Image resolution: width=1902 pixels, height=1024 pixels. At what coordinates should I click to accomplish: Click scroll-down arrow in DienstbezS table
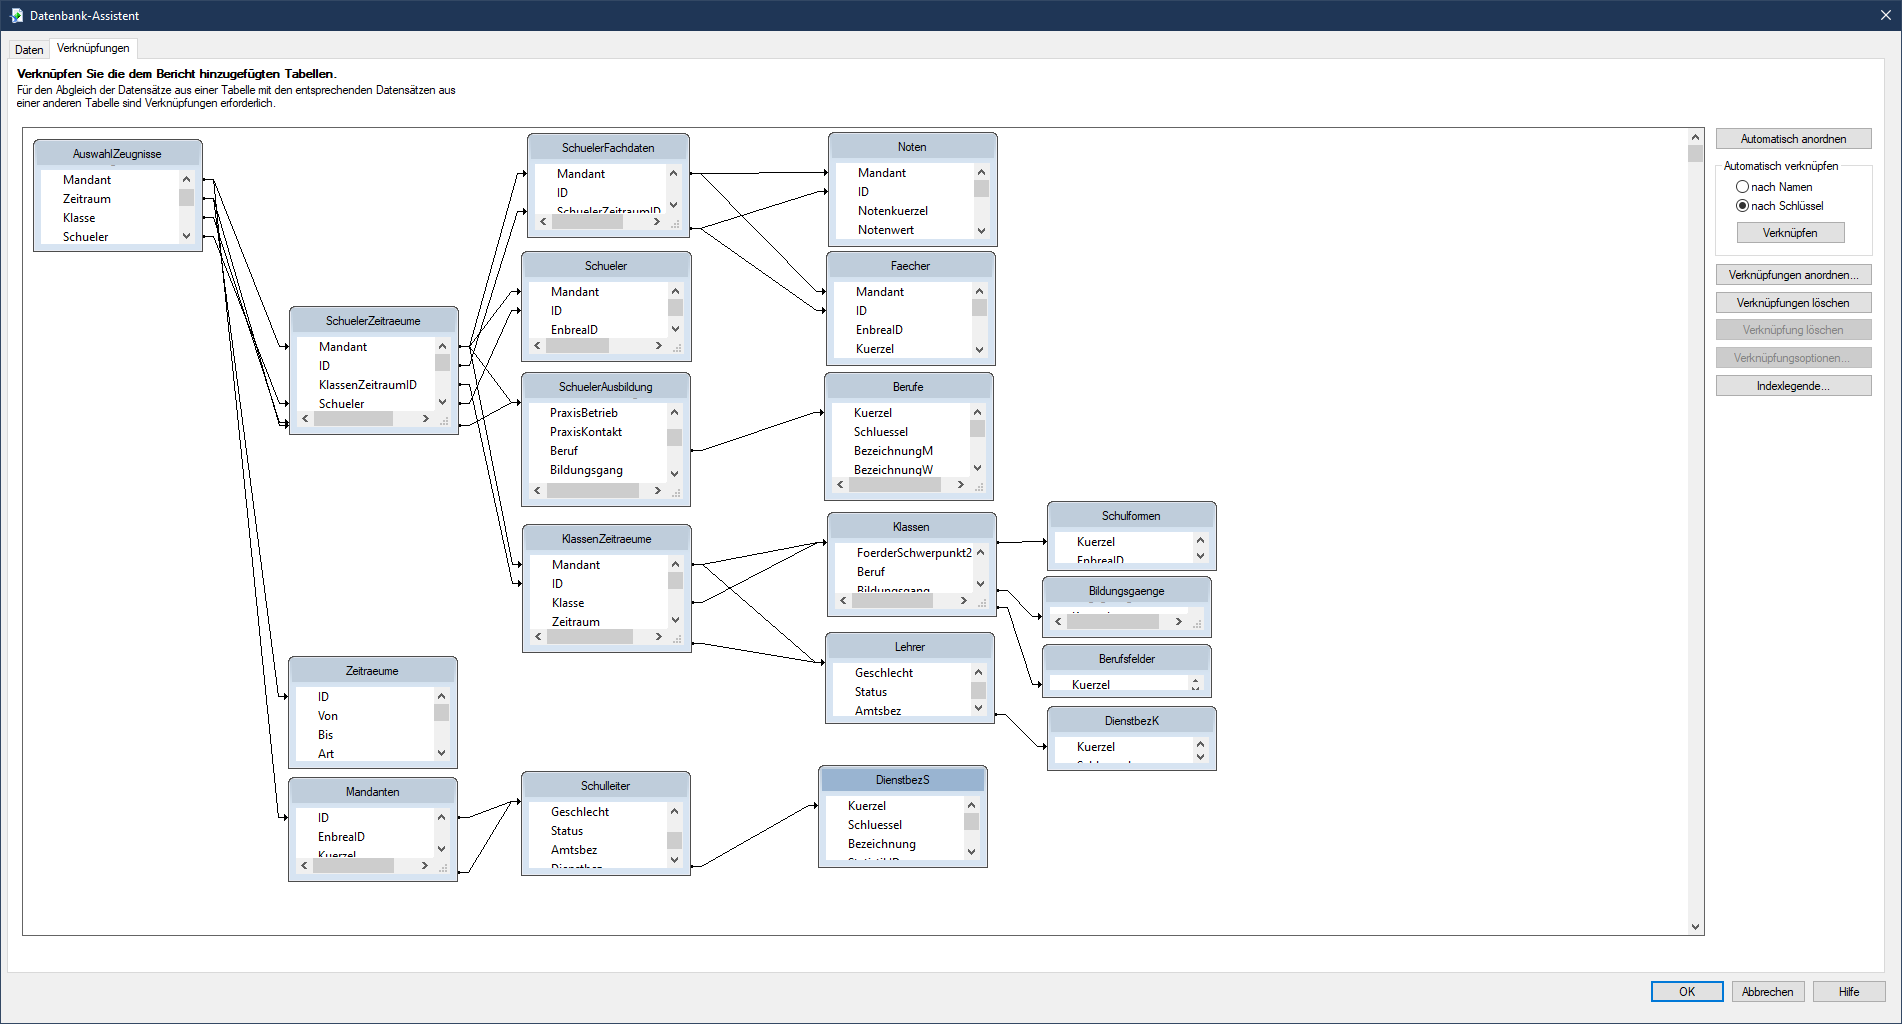971,851
